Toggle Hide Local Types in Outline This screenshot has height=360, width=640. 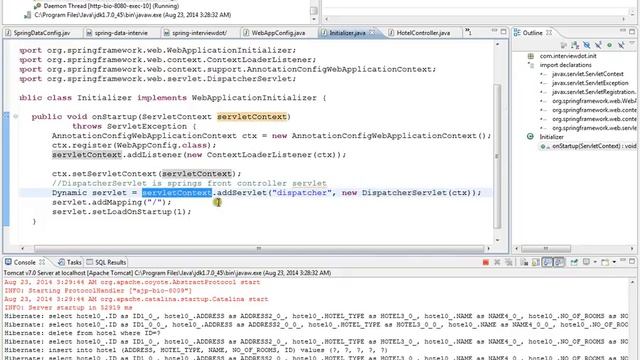[x=621, y=45]
